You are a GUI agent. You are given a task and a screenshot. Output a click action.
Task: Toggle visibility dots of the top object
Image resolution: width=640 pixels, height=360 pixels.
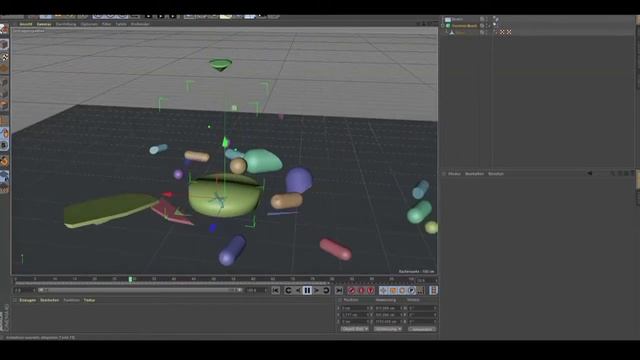[487, 19]
